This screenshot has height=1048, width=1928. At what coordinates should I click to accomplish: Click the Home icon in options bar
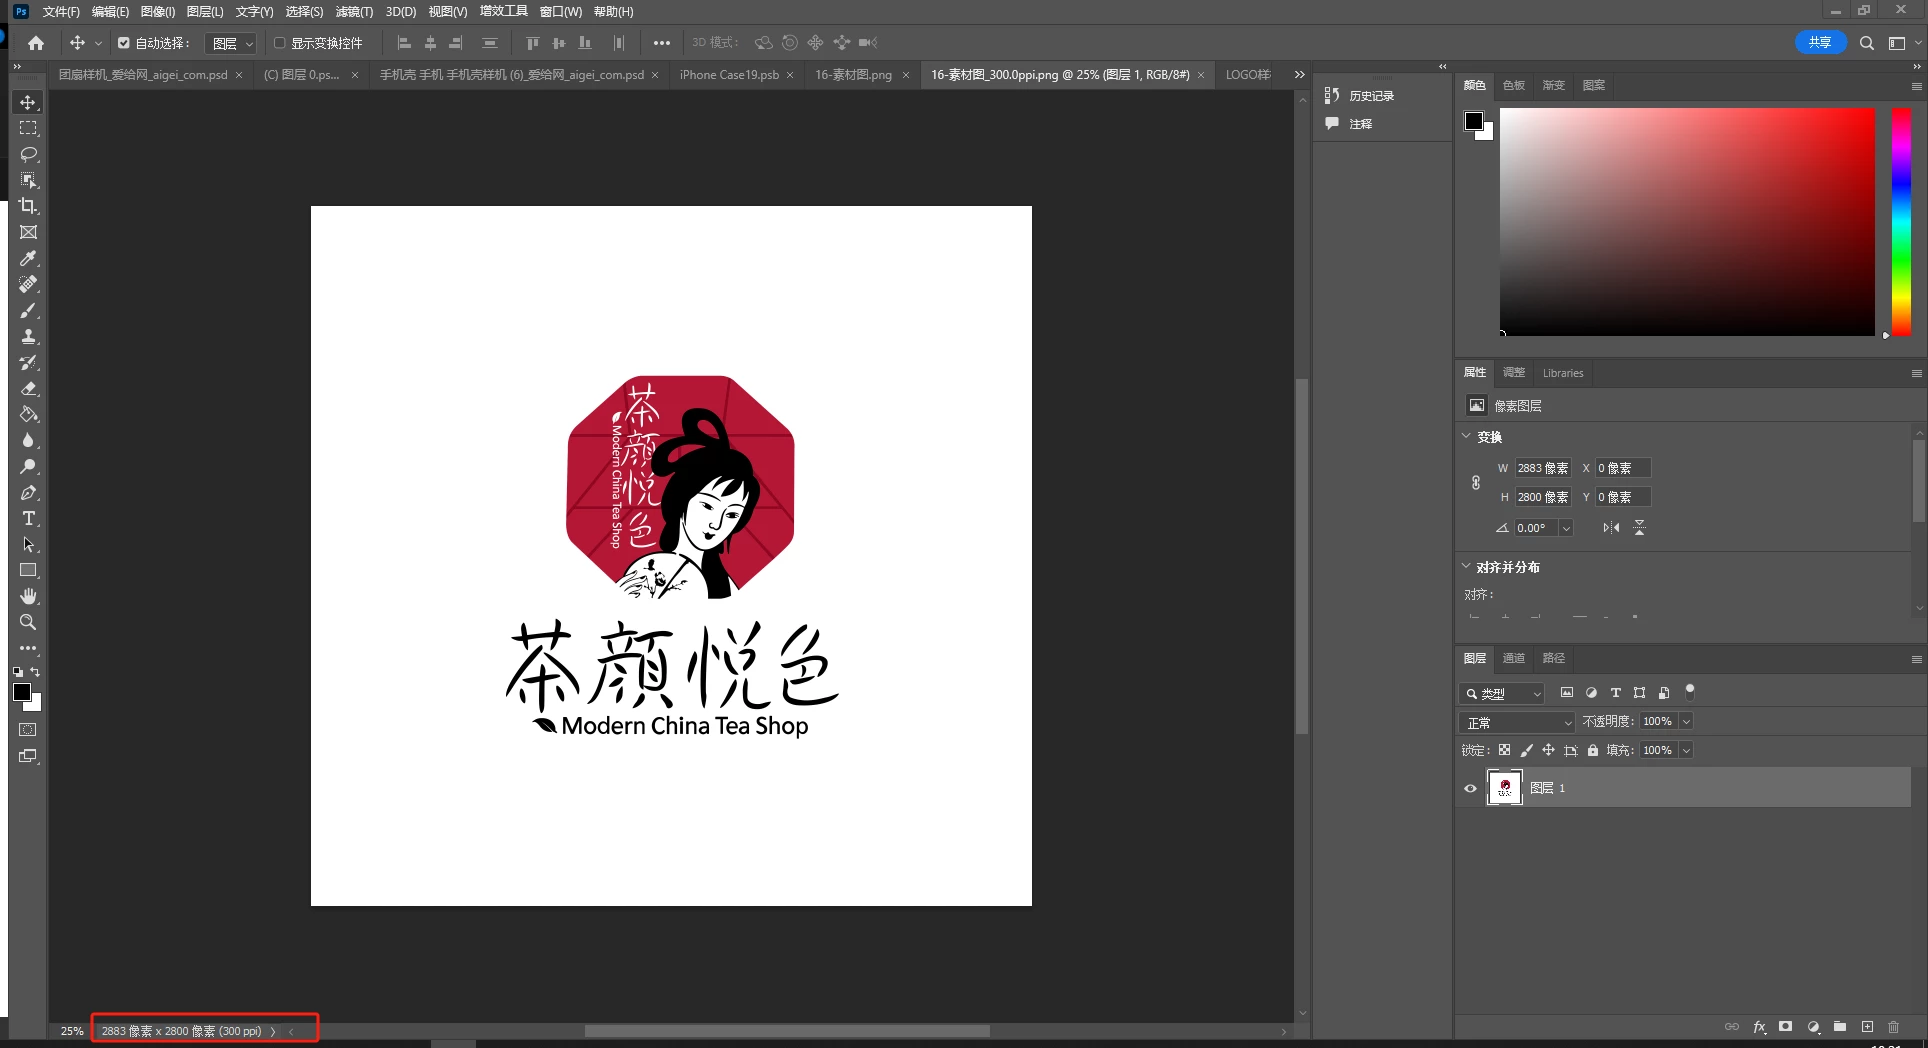click(36, 43)
